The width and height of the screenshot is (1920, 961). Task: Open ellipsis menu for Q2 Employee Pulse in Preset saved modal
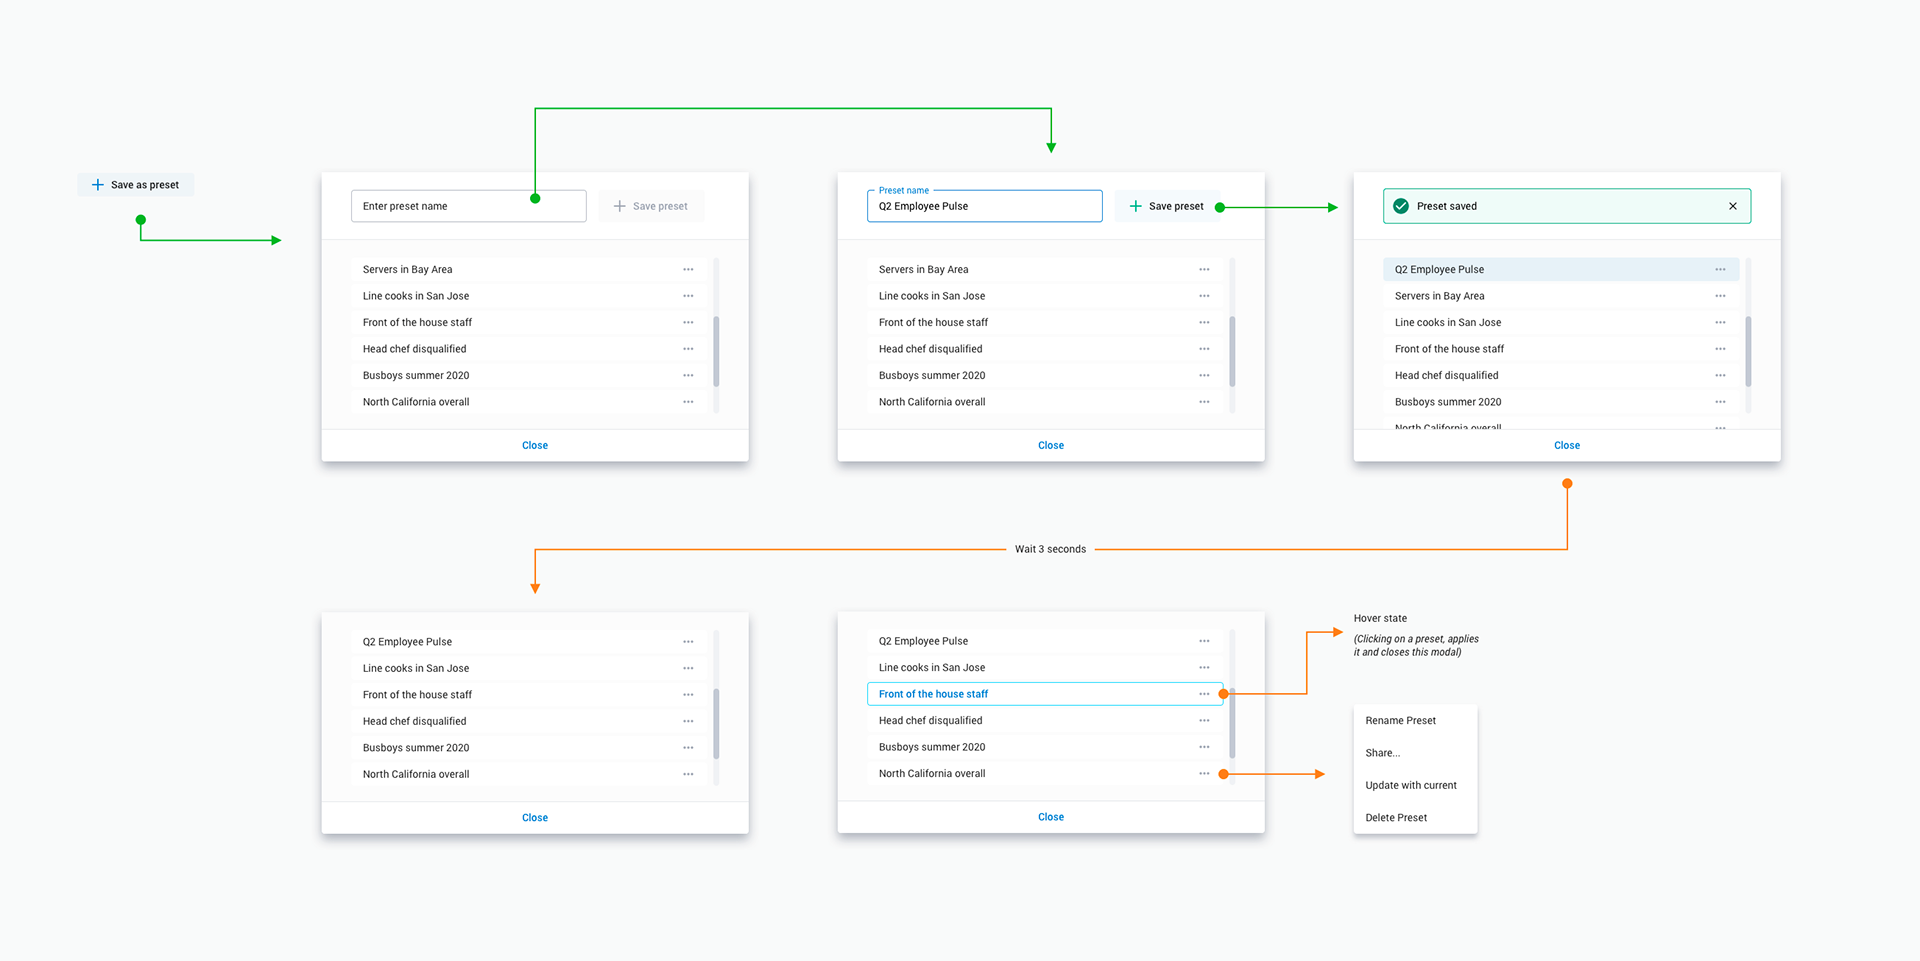(1720, 269)
